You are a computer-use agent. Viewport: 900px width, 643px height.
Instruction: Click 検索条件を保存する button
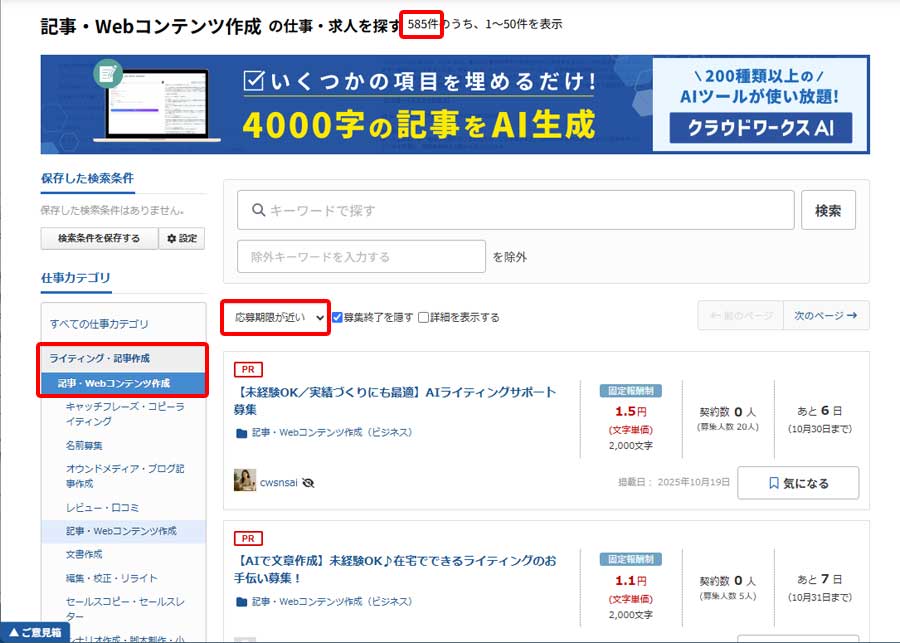pos(98,239)
